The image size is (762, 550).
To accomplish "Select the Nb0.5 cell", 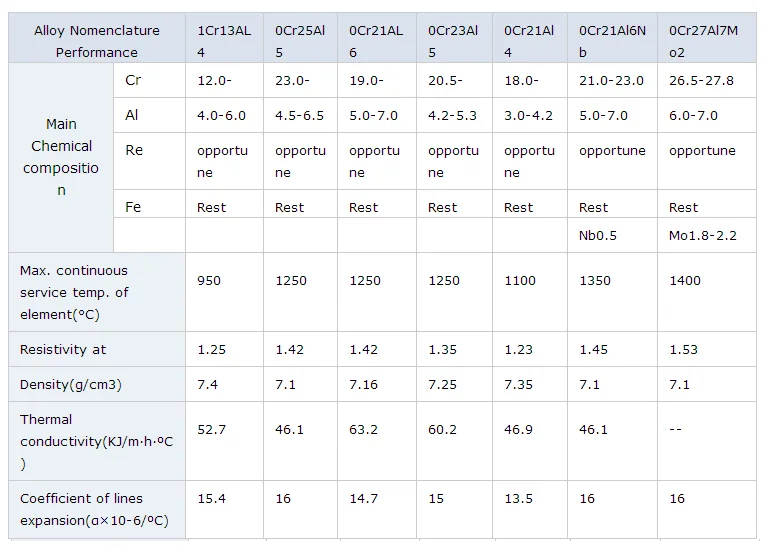I will click(598, 235).
